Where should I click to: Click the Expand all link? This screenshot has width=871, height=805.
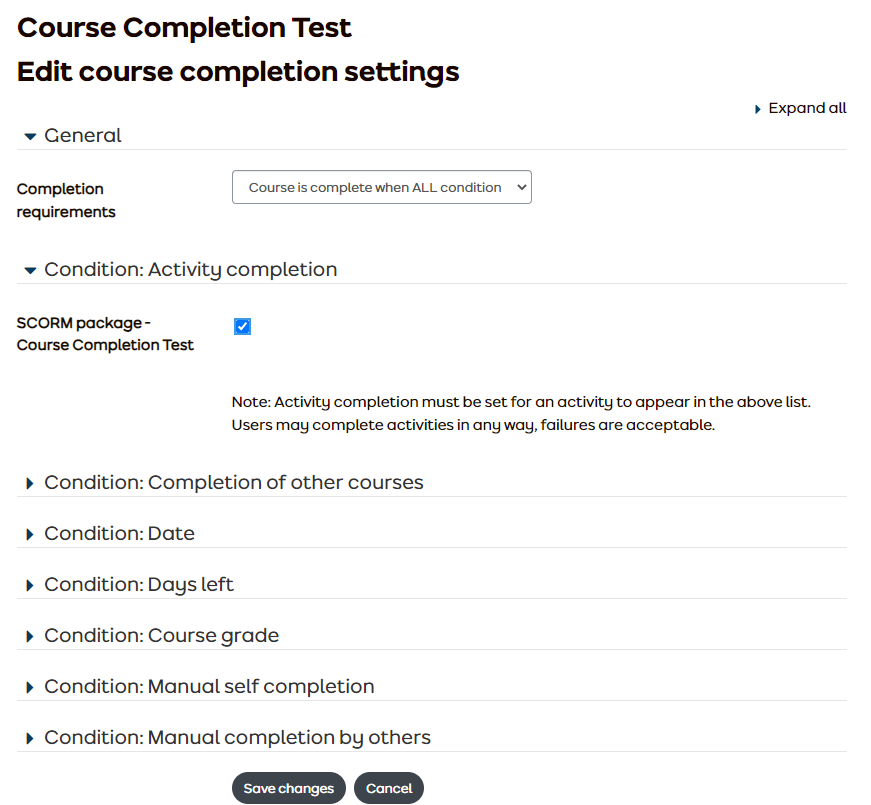coord(806,108)
